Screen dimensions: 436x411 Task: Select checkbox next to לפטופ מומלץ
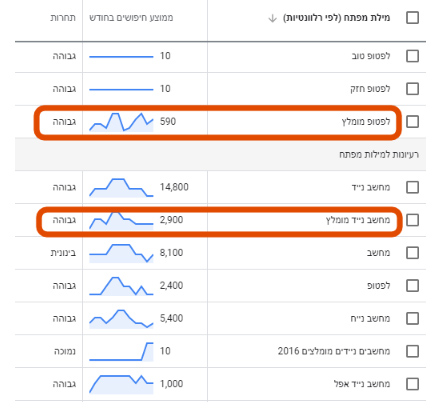pyautogui.click(x=412, y=122)
